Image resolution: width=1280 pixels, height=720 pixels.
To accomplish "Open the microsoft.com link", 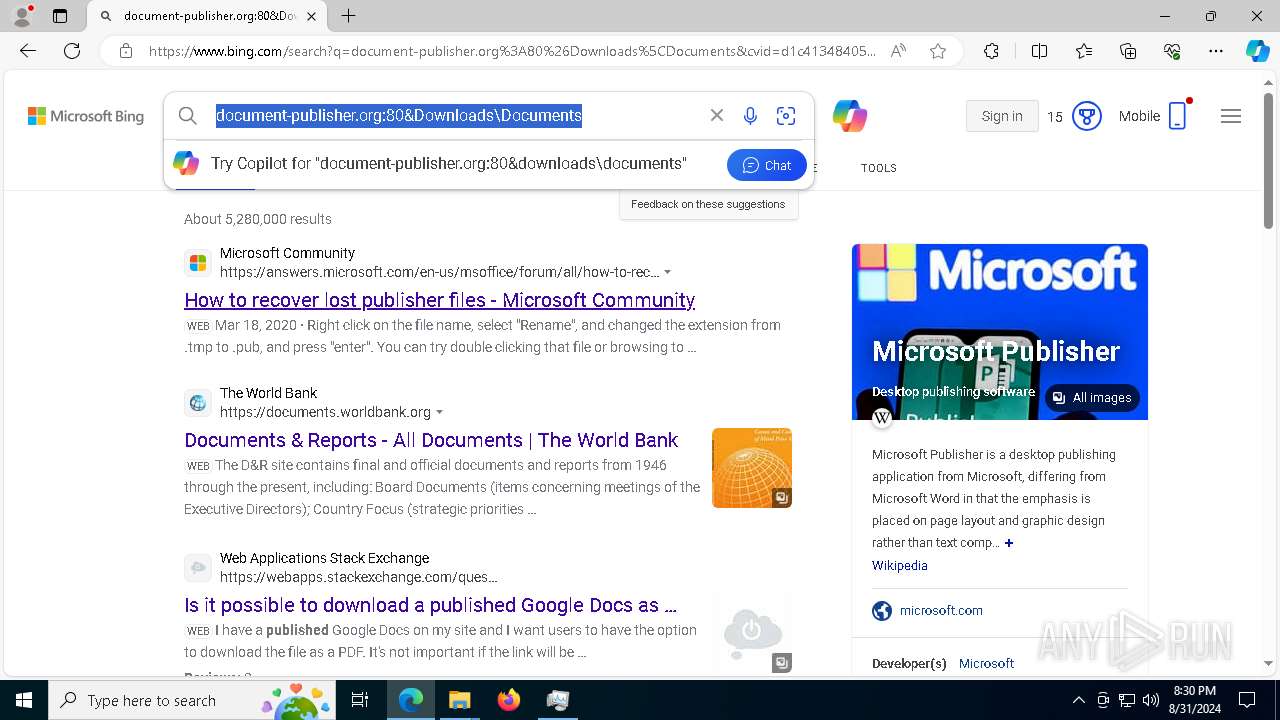I will (941, 611).
